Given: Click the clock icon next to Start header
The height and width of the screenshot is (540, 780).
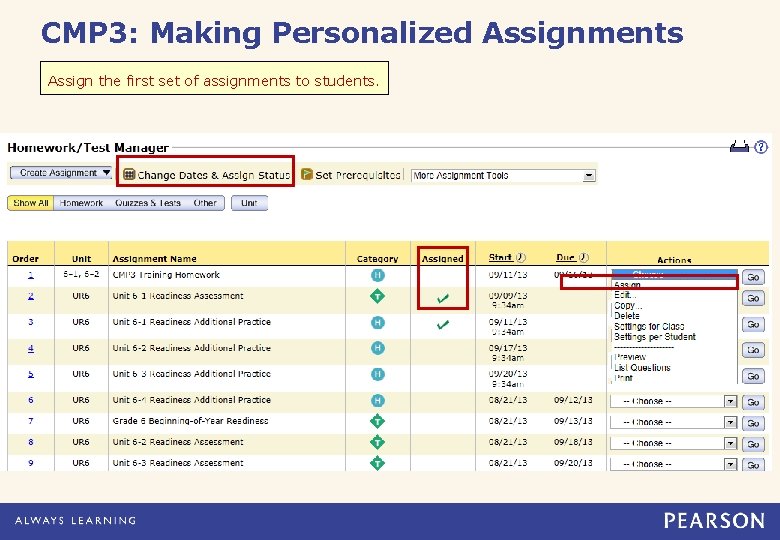Looking at the screenshot, I should pos(521,257).
